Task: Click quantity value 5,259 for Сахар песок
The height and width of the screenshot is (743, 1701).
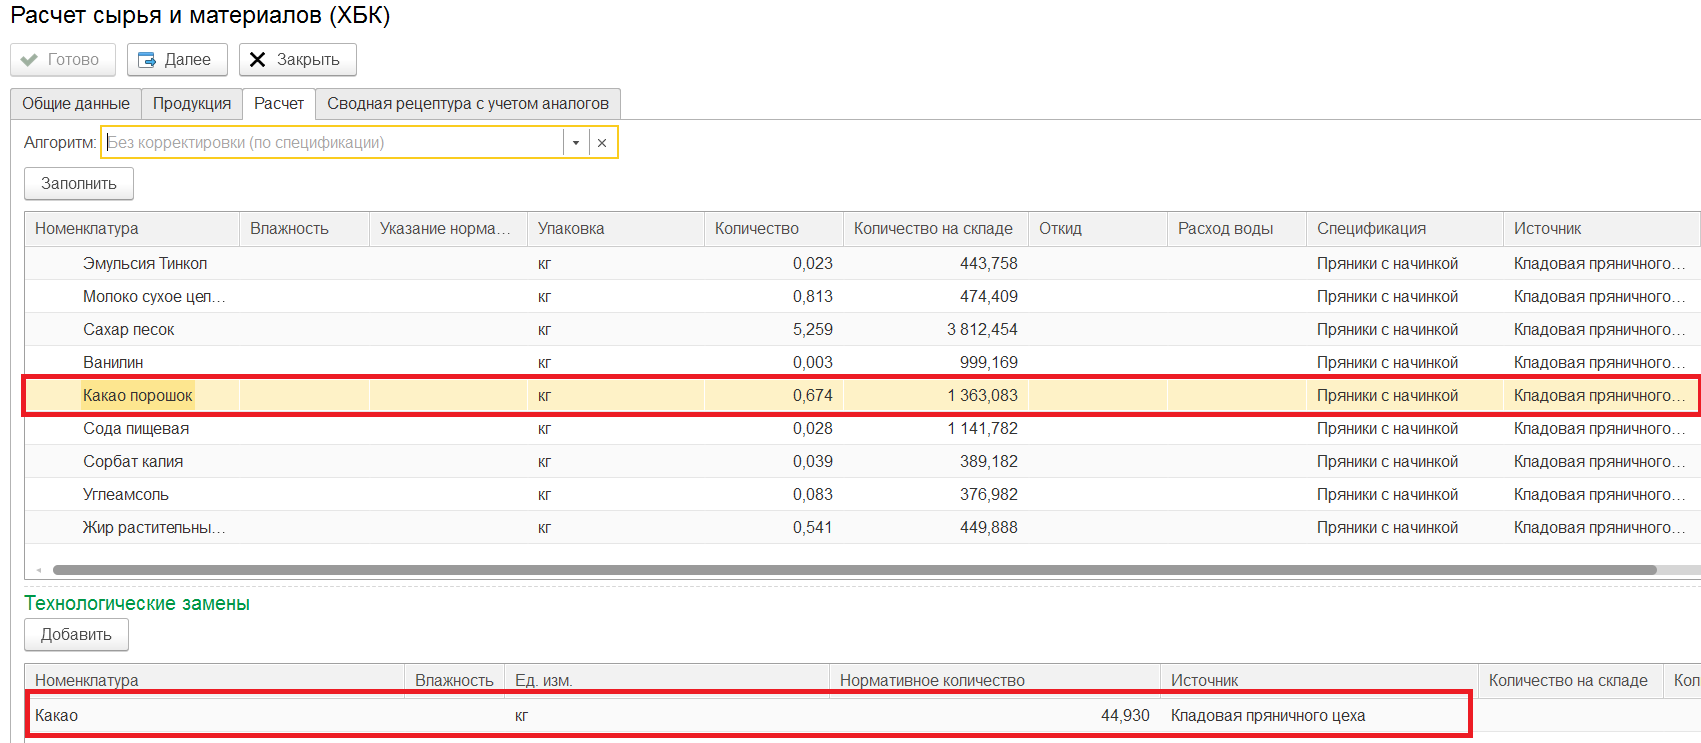Action: [812, 330]
